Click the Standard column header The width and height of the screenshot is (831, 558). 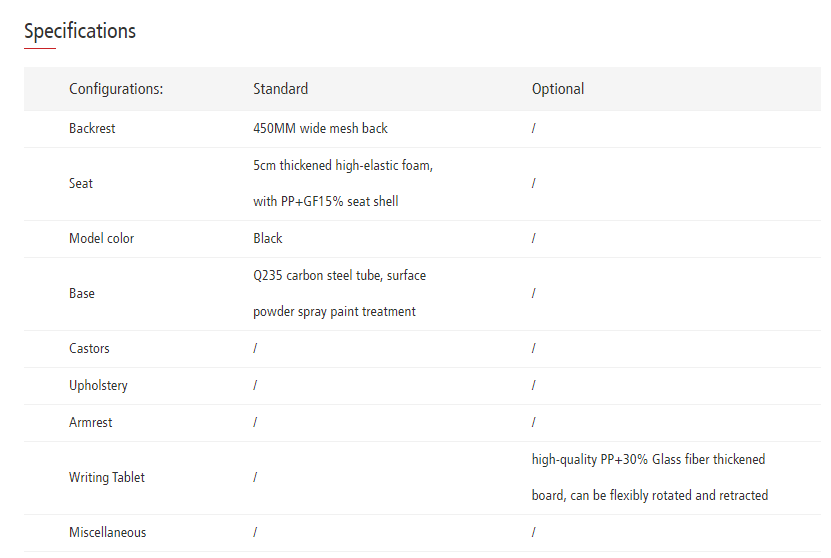280,89
